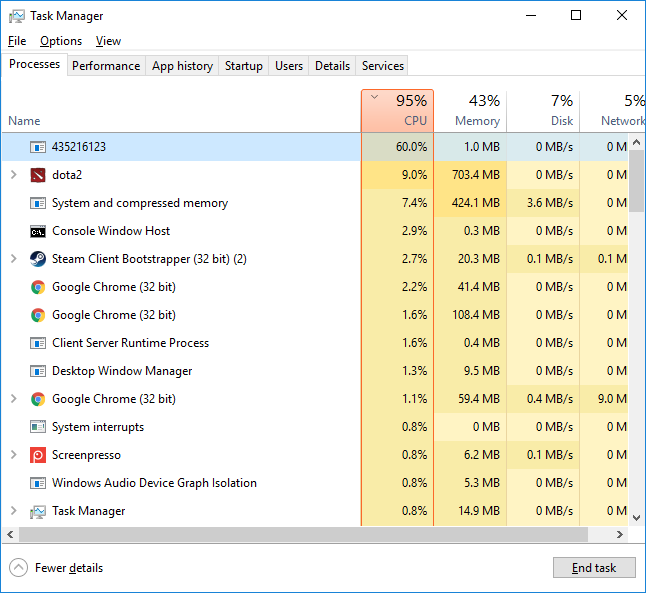The width and height of the screenshot is (646, 593).
Task: Expand the Steam Client Bootstrapper group
Action: point(13,259)
